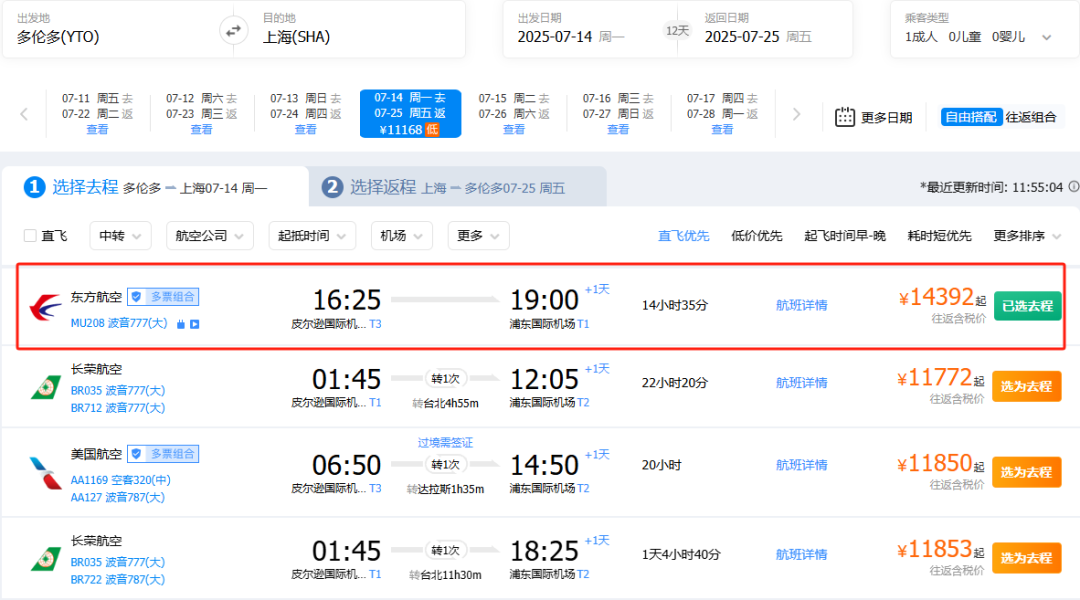Show previous dates with left arrow
The image size is (1080, 600).
24,114
